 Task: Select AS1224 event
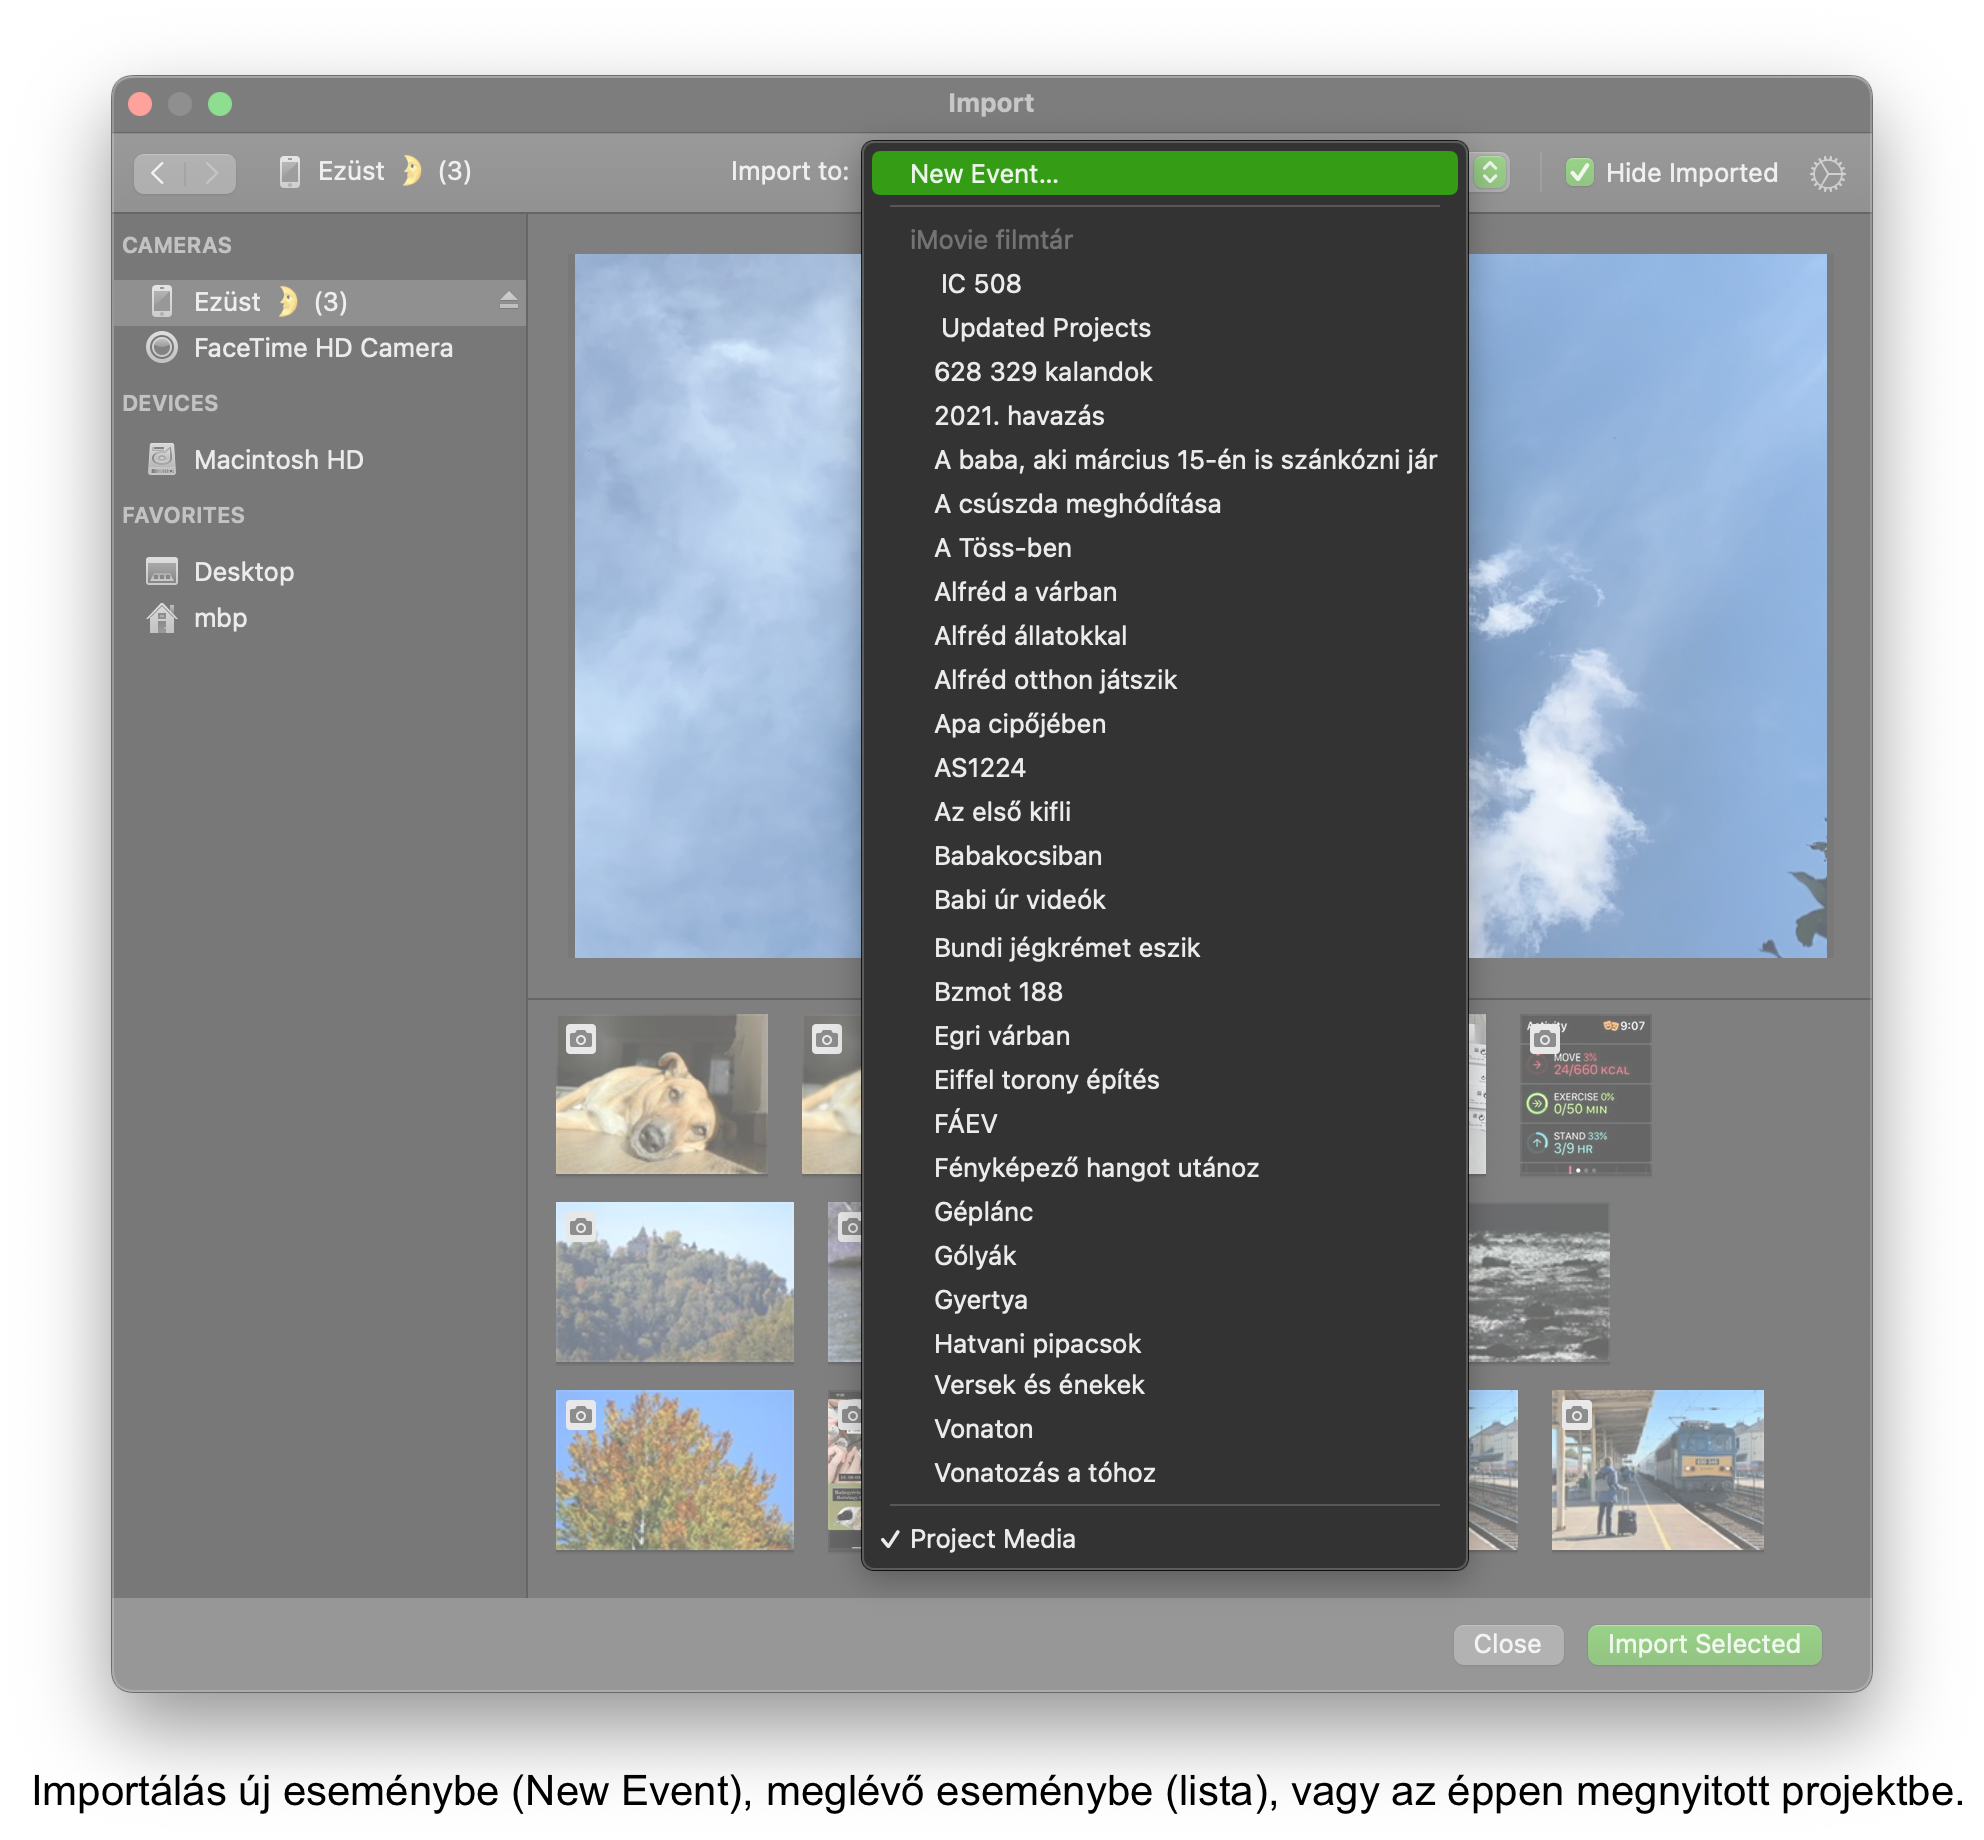tap(1165, 768)
